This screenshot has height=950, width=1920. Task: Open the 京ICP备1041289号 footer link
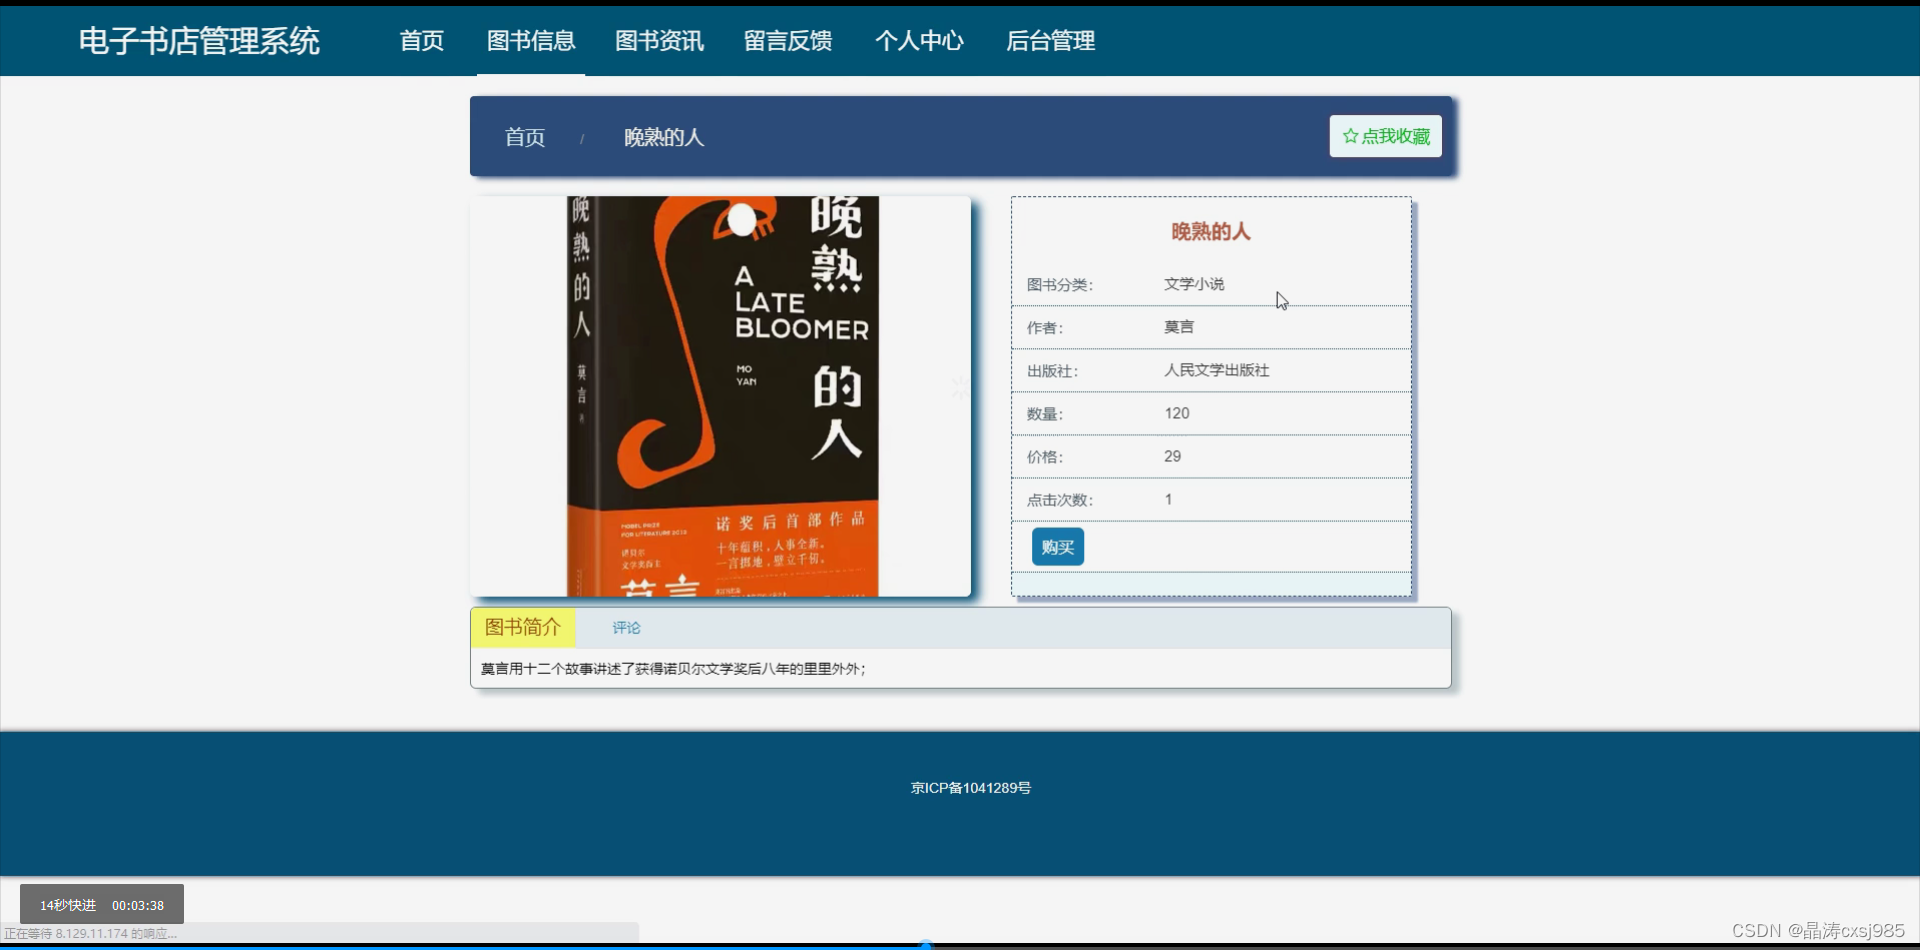[x=969, y=787]
